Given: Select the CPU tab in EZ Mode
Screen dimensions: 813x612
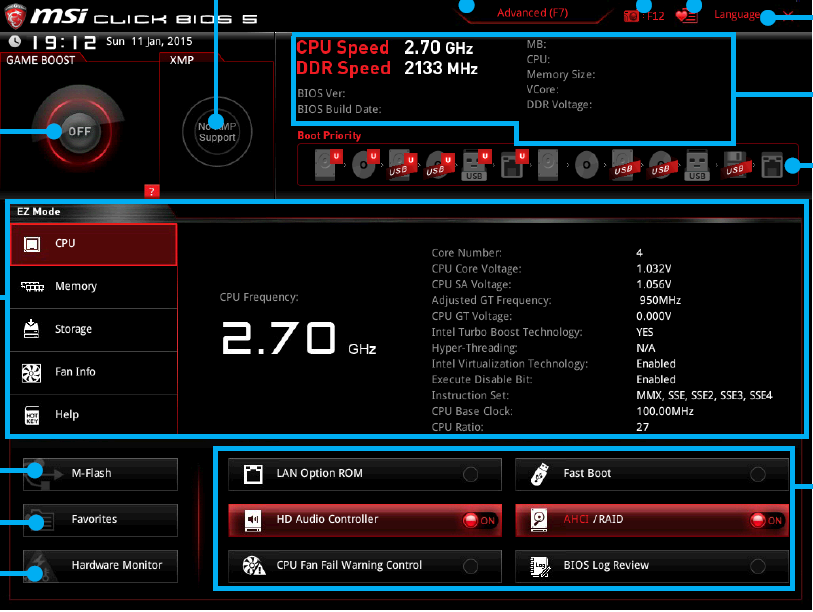Looking at the screenshot, I should coord(94,244).
